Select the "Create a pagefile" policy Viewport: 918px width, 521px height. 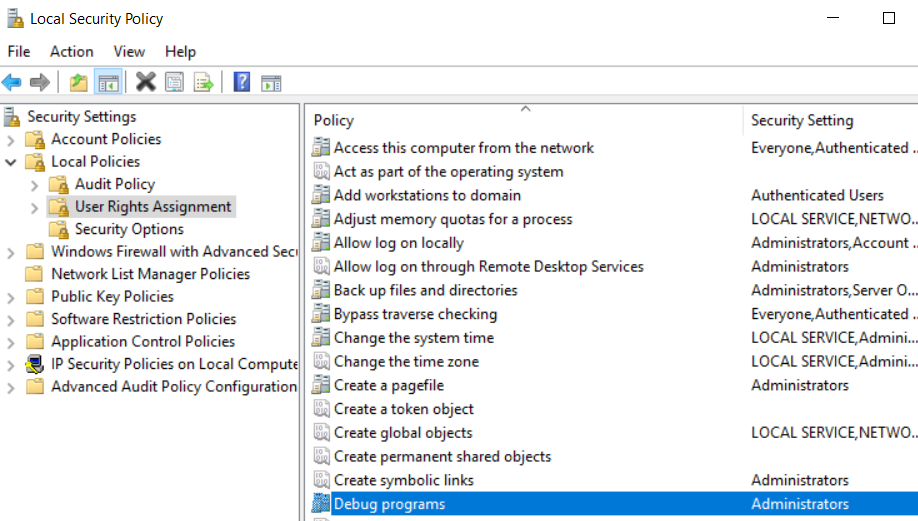pos(388,385)
